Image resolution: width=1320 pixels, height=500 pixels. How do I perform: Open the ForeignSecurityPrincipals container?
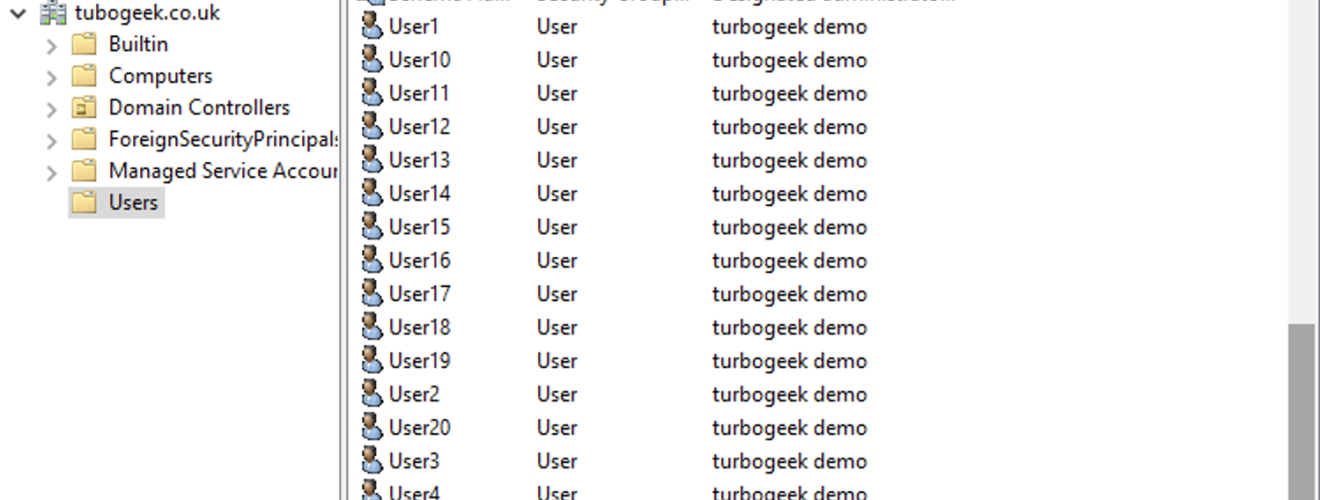point(223,139)
